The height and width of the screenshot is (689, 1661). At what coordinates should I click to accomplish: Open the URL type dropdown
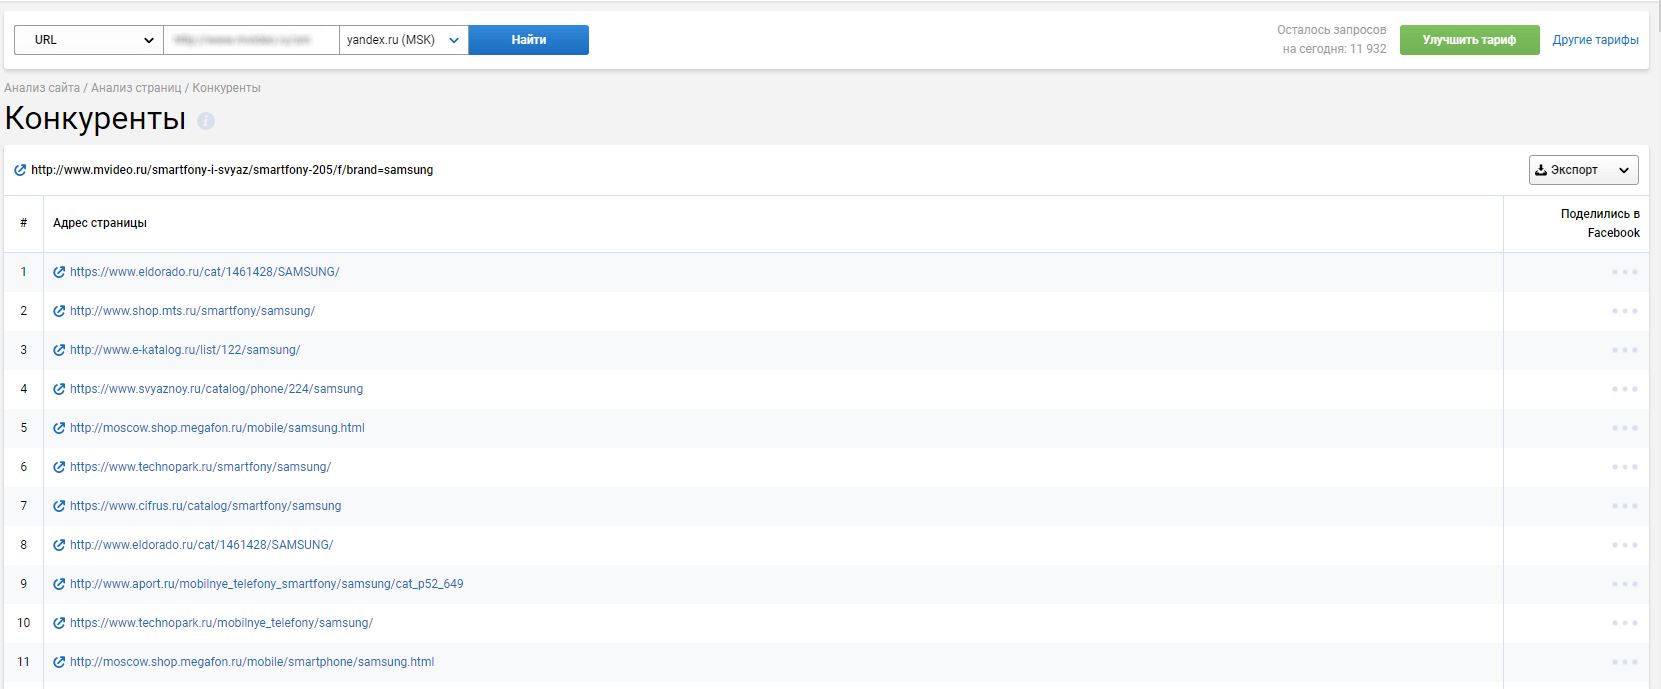89,40
